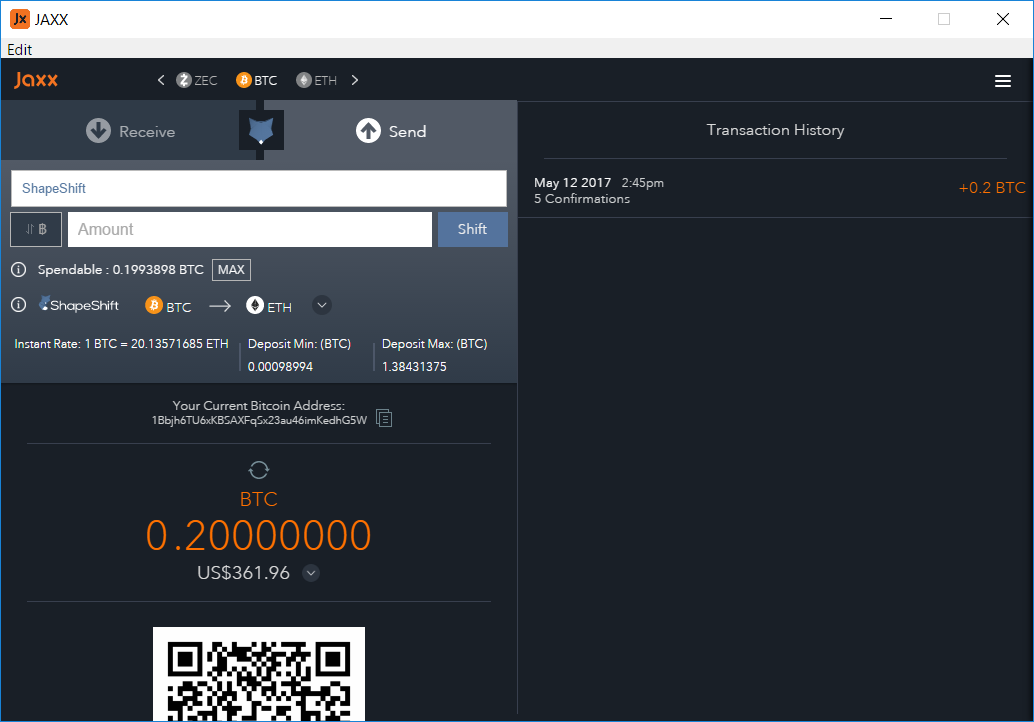The height and width of the screenshot is (722, 1034).
Task: Click the Jaxx logo
Action: [x=36, y=80]
